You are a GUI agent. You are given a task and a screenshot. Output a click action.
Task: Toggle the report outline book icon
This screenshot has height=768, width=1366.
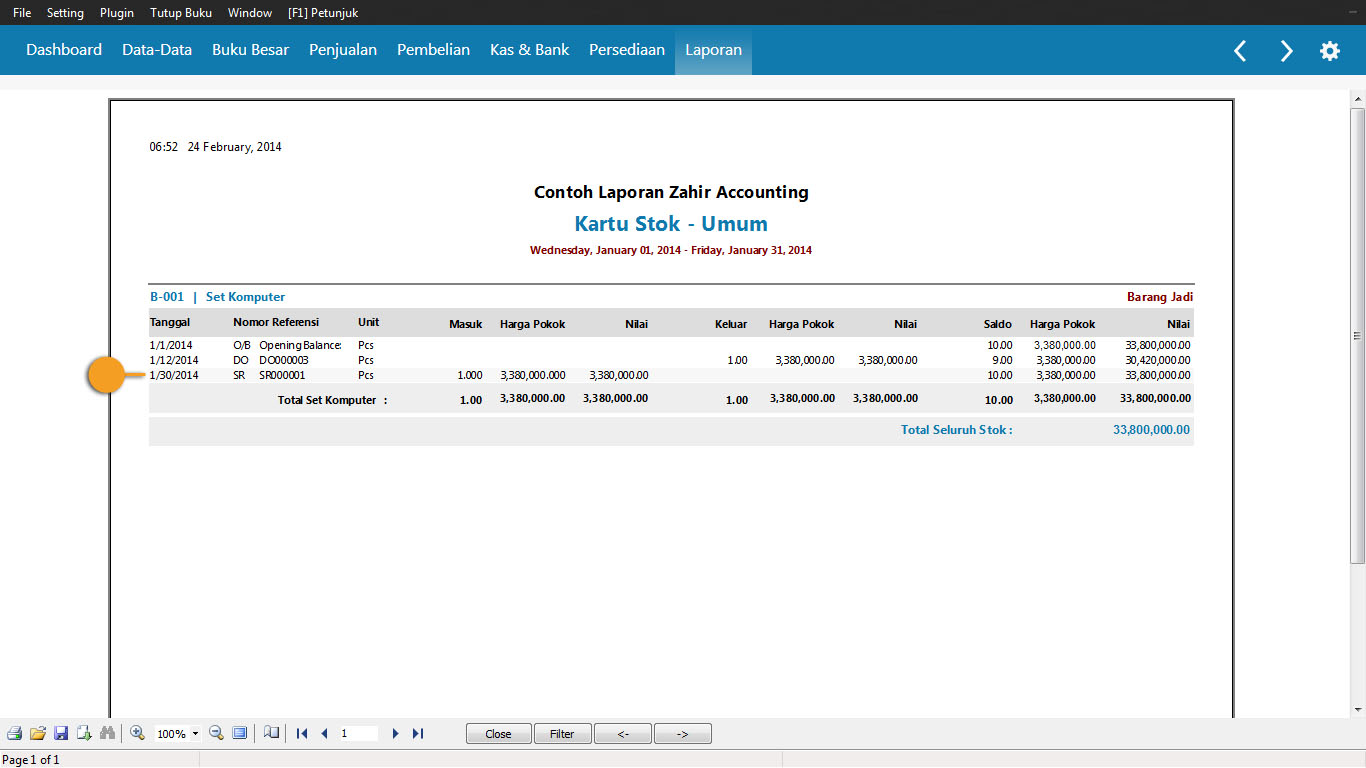tap(271, 733)
